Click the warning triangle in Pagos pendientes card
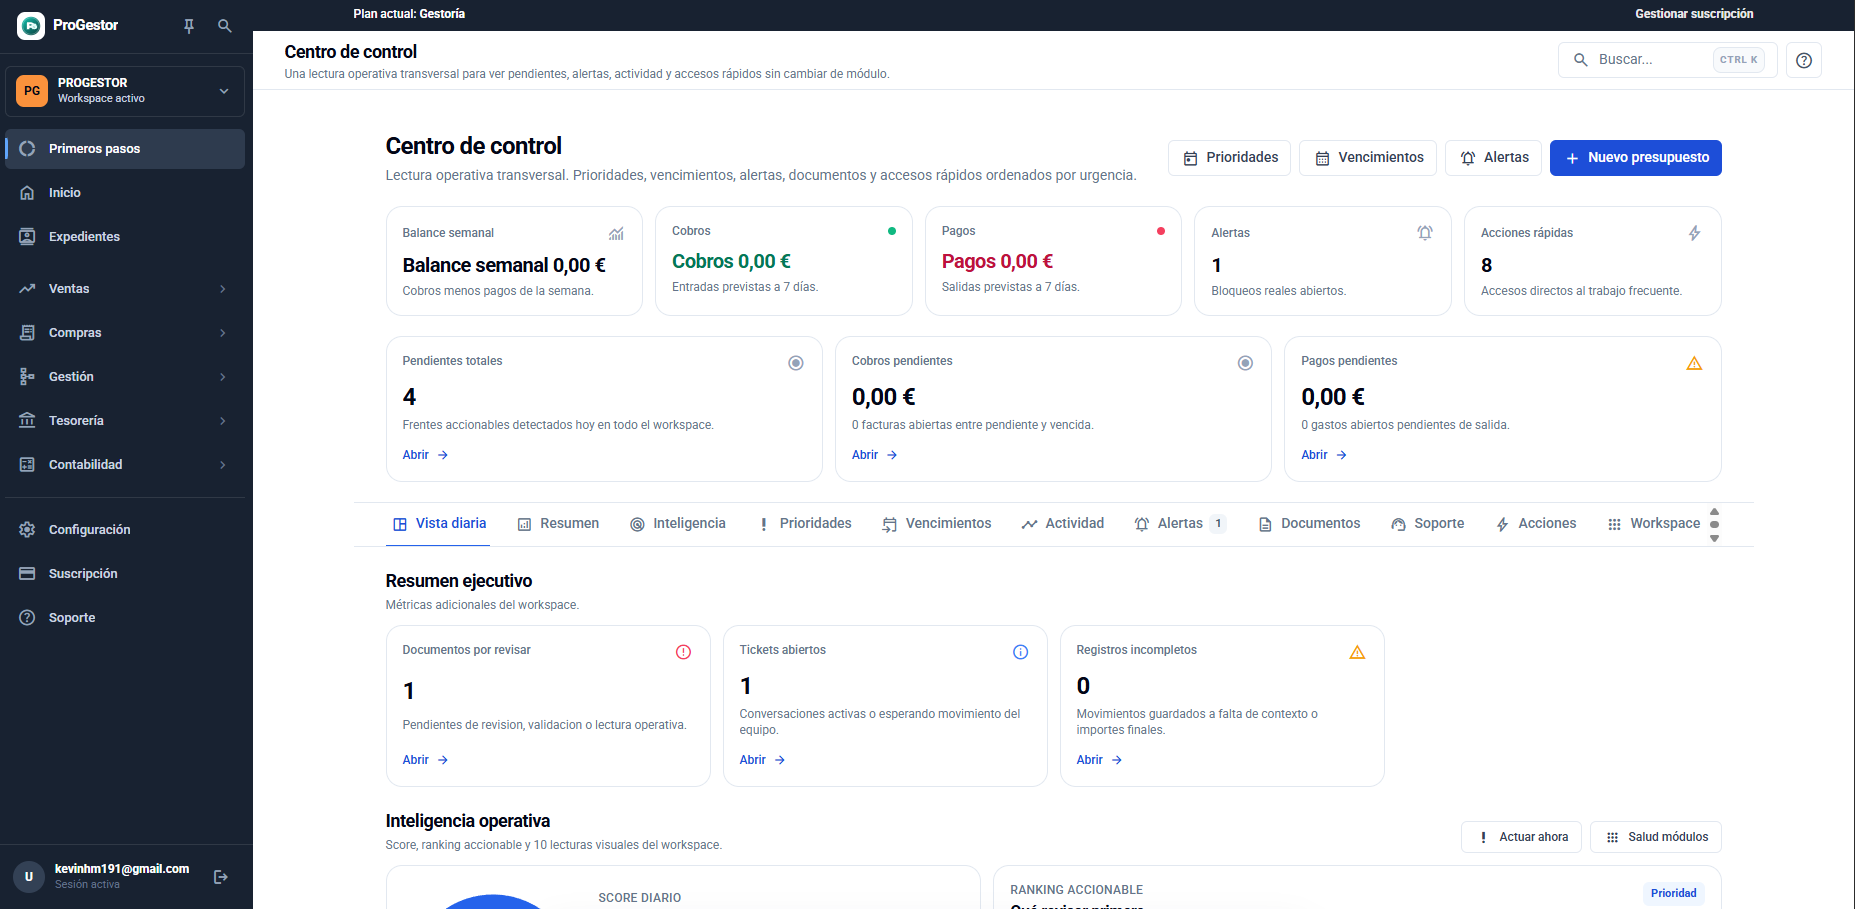 coord(1694,363)
